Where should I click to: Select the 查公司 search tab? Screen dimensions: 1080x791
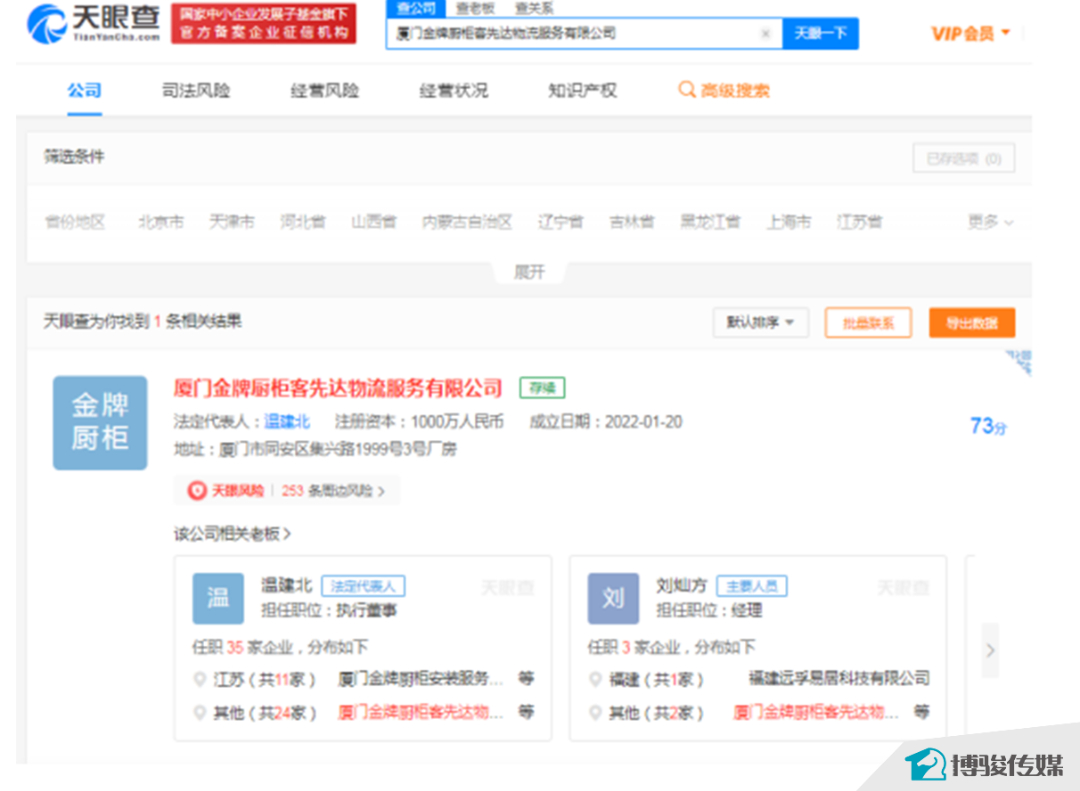pos(417,8)
